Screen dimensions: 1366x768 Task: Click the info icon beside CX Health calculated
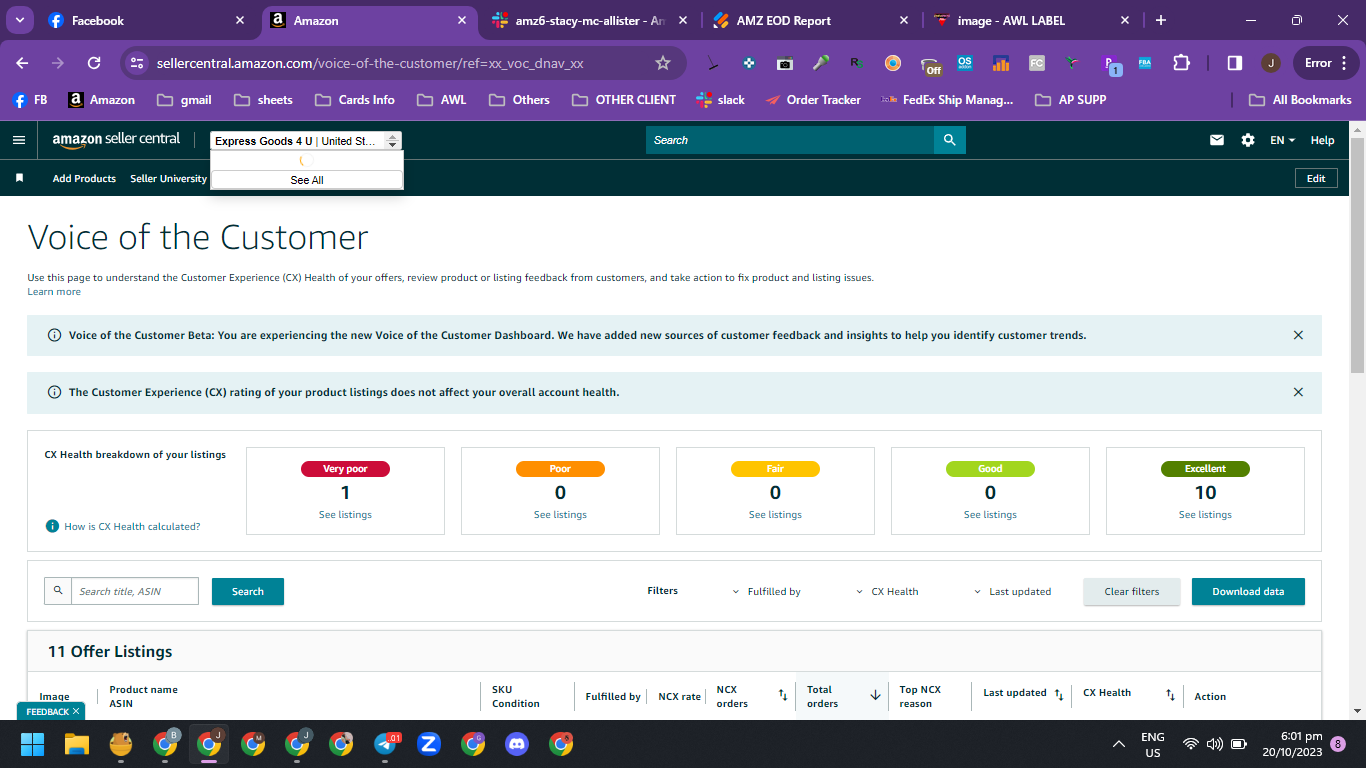[52, 526]
